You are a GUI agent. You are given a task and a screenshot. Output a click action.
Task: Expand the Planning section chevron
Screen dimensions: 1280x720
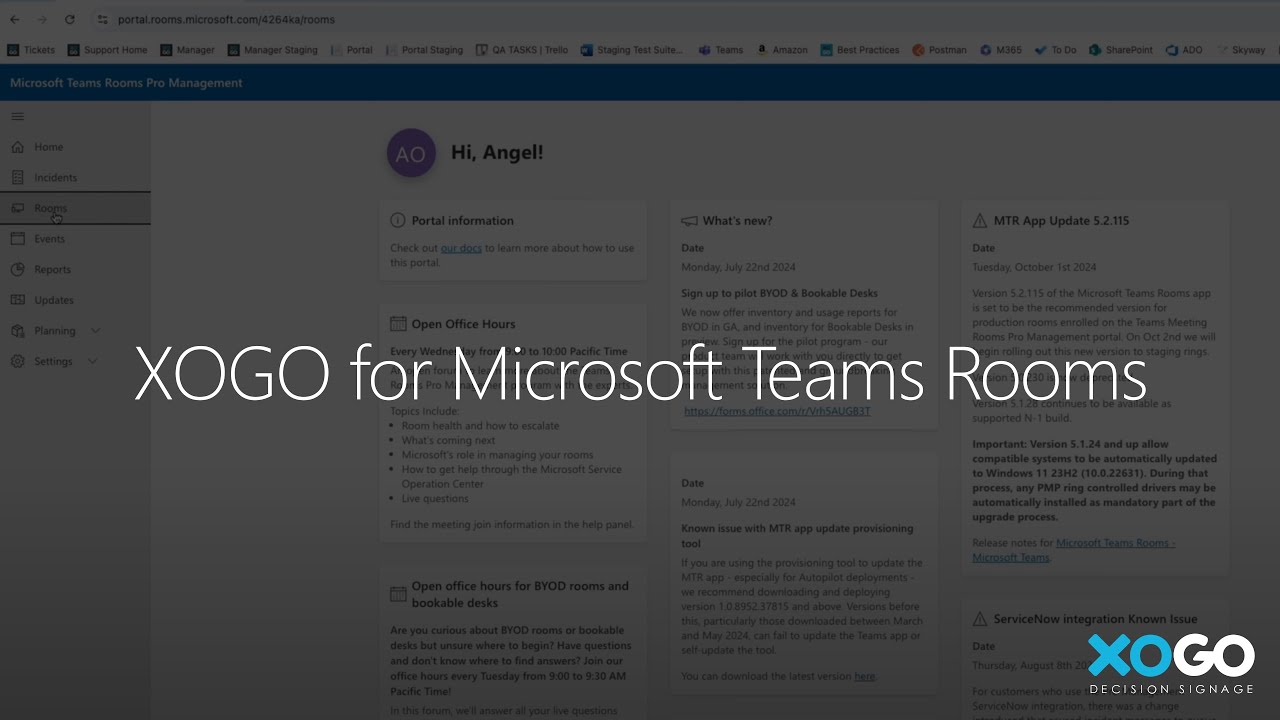coord(95,330)
